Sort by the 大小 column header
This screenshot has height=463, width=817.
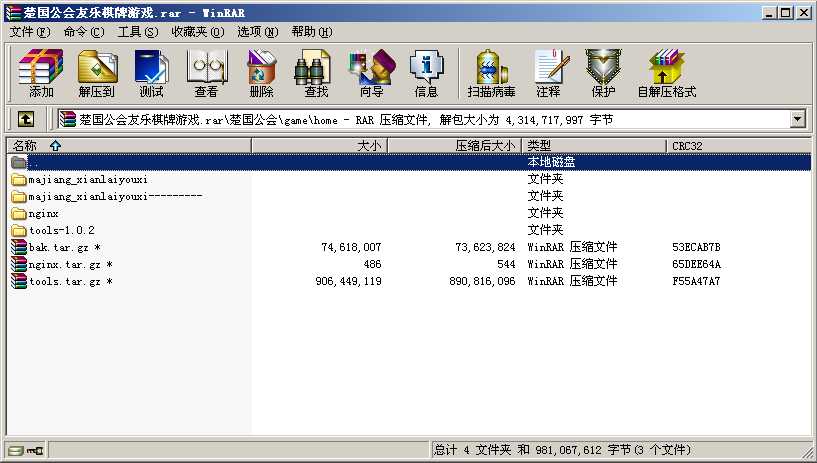tap(319, 146)
